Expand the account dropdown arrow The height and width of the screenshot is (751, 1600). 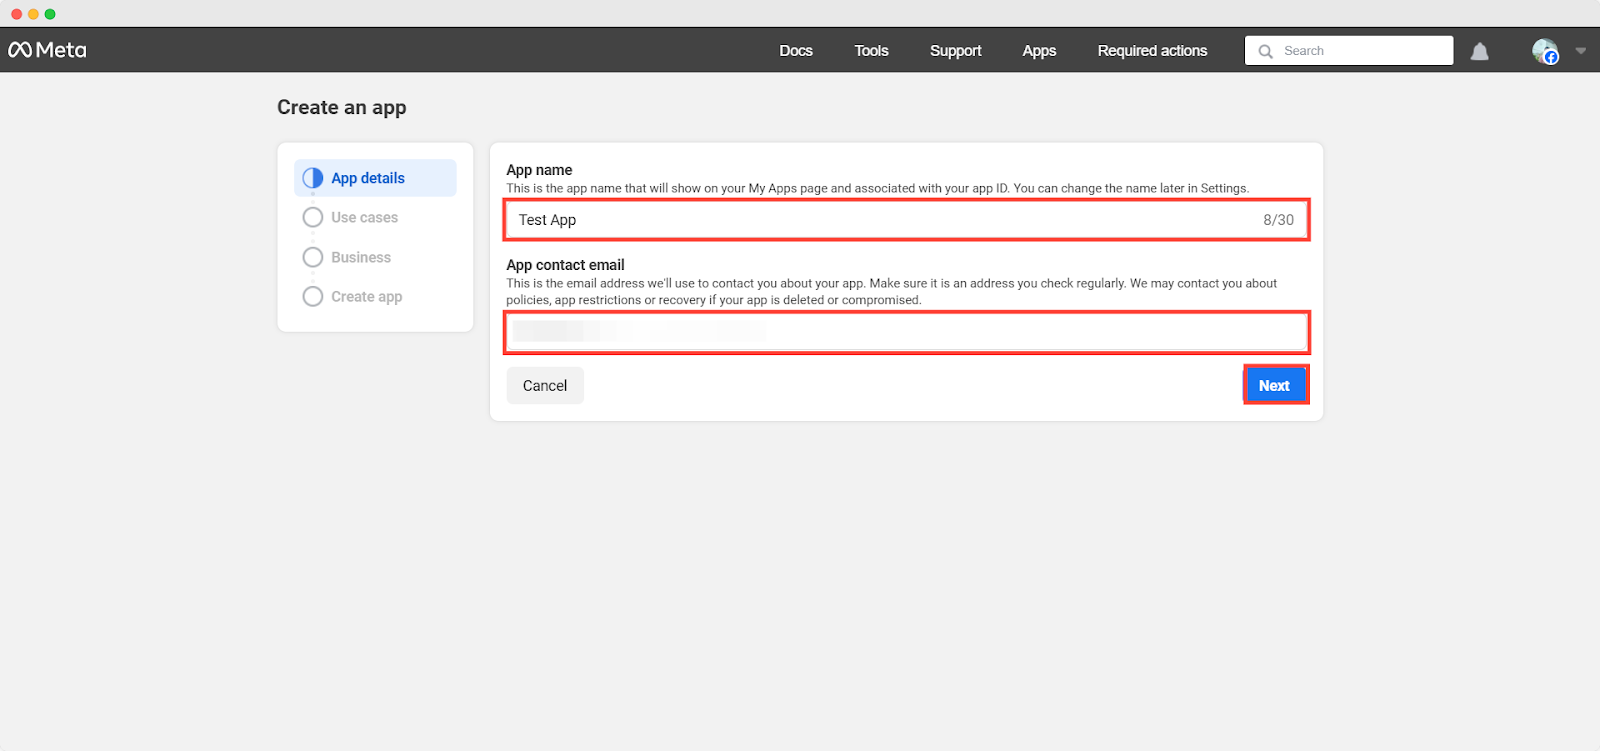pyautogui.click(x=1581, y=51)
